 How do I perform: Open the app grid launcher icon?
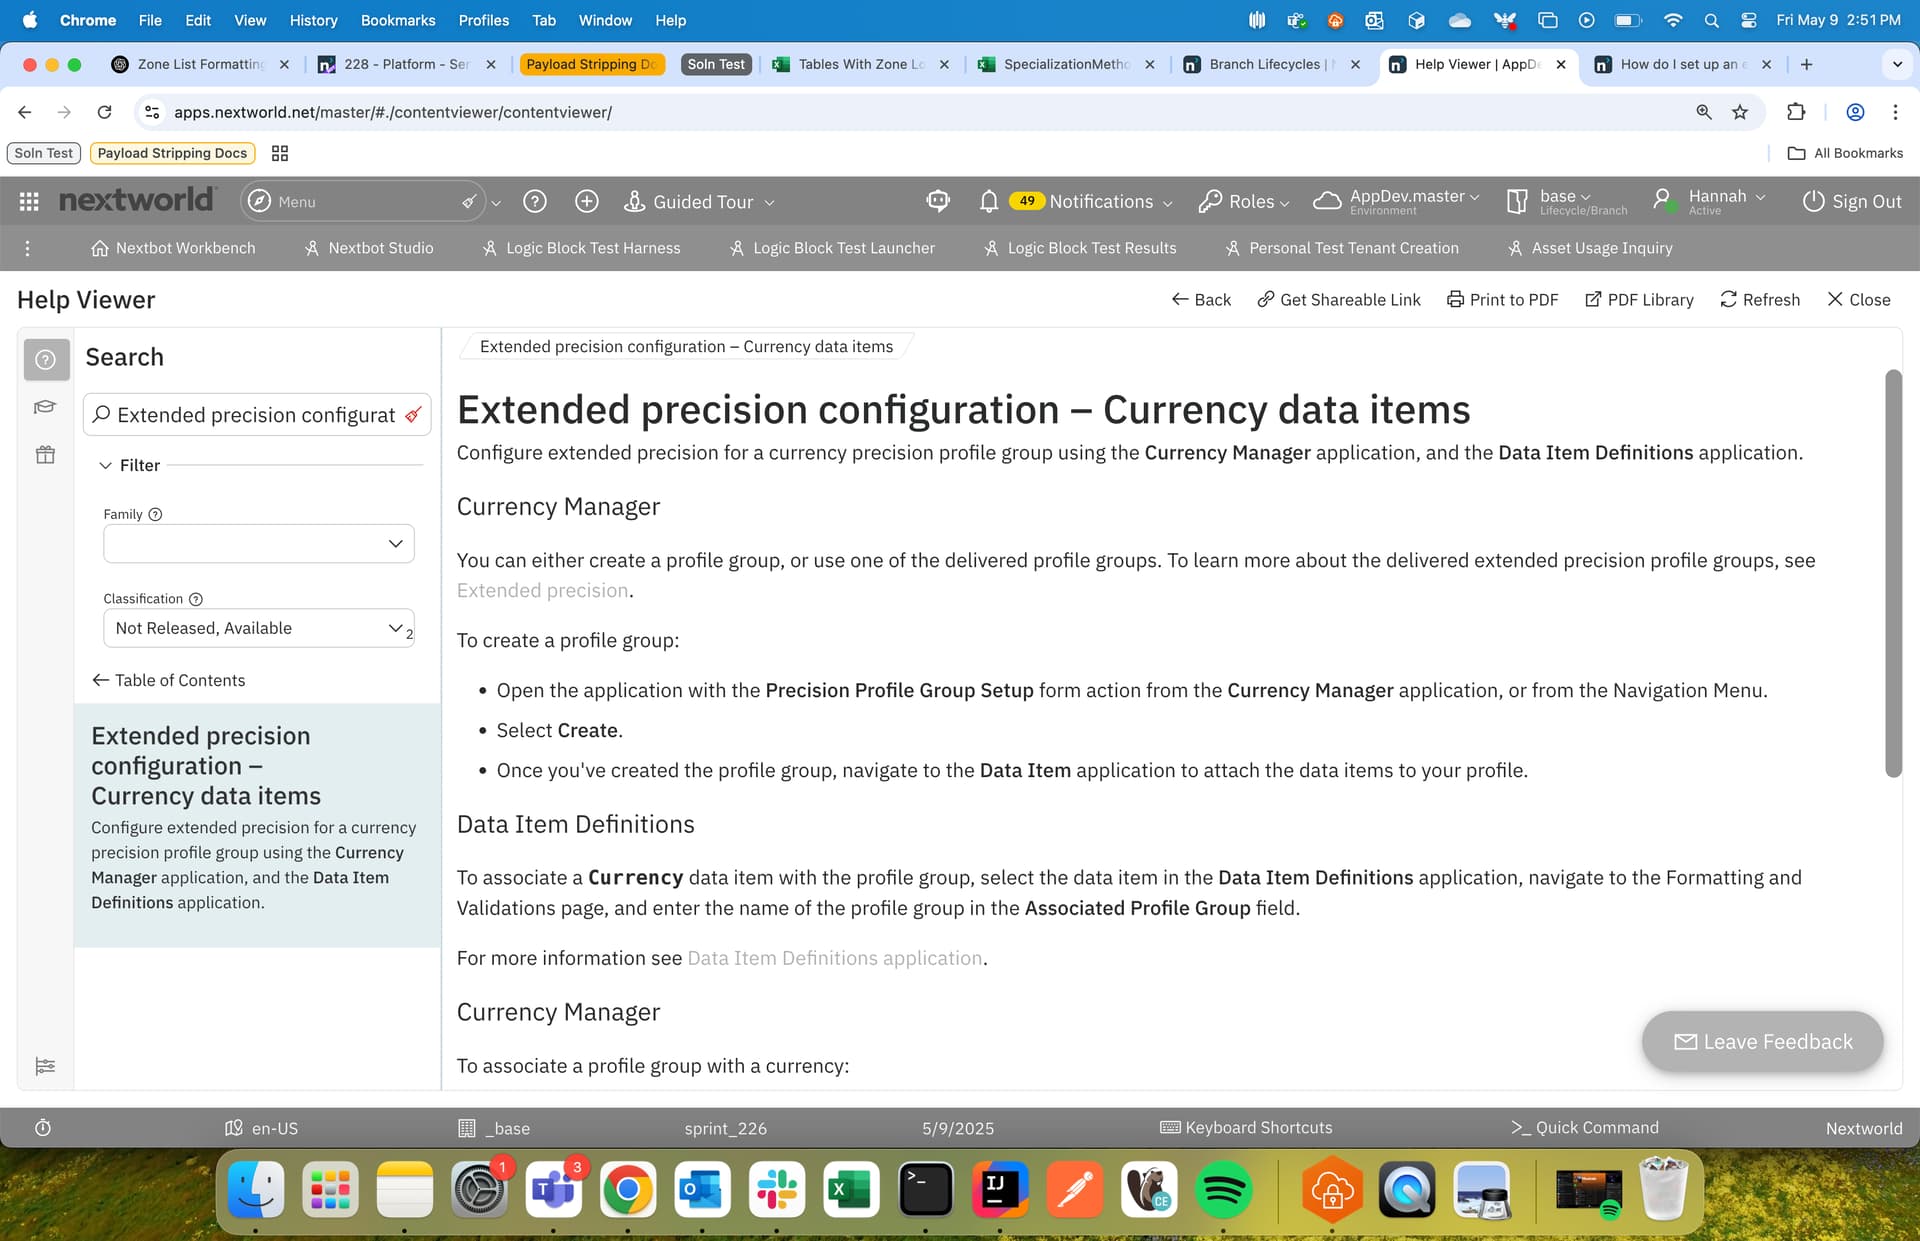(x=29, y=202)
